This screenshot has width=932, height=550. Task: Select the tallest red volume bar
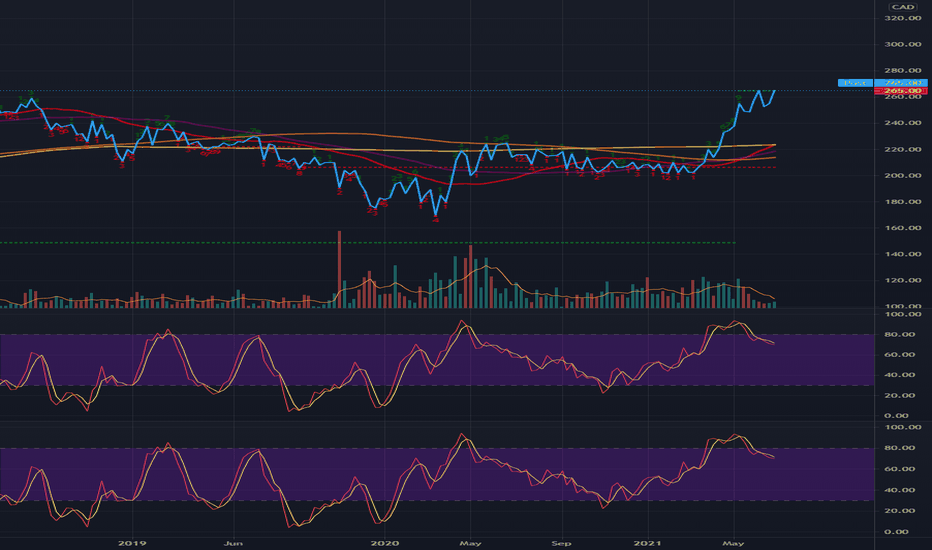tap(339, 269)
